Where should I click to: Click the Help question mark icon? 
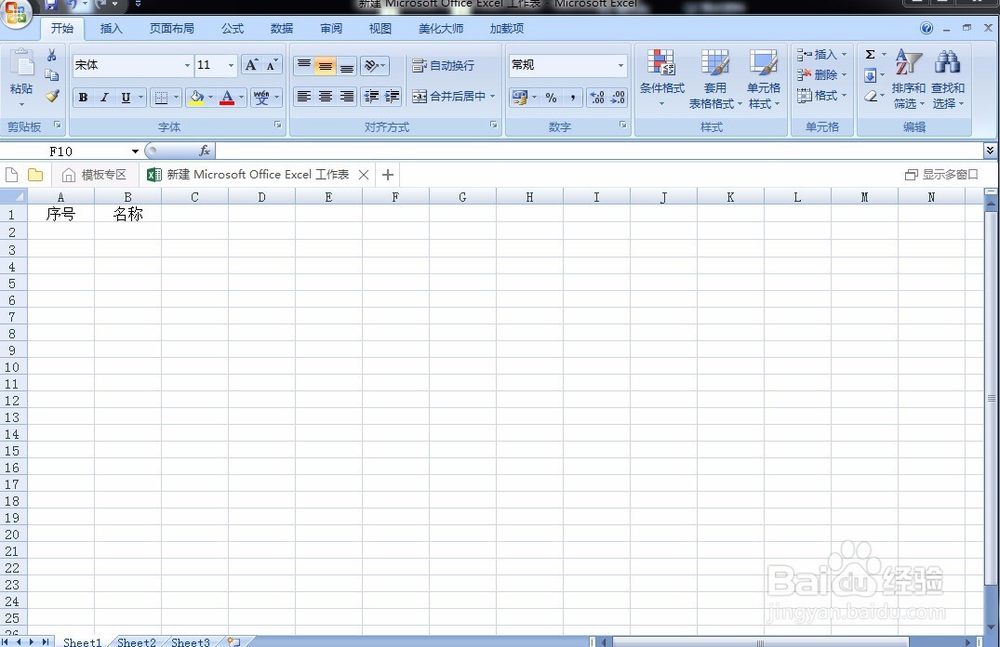pyautogui.click(x=927, y=28)
